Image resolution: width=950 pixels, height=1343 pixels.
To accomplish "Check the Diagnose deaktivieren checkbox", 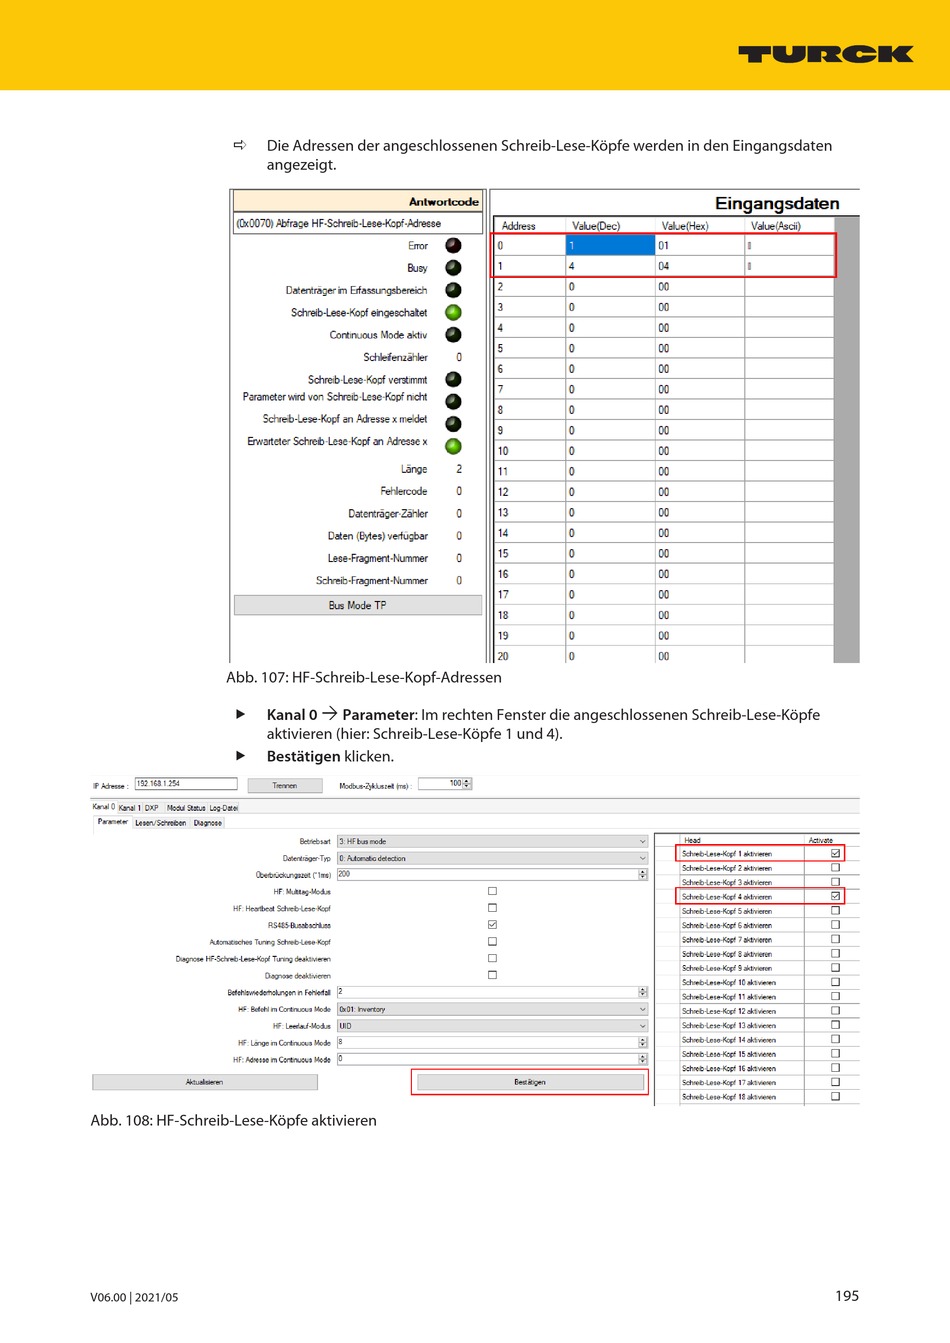I will tap(492, 975).
